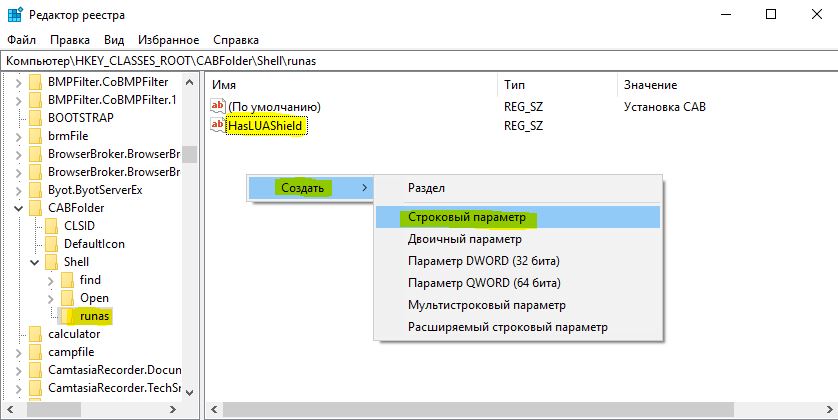The width and height of the screenshot is (838, 420).
Task: Click tree pane scroll up arrow
Action: coord(190,82)
